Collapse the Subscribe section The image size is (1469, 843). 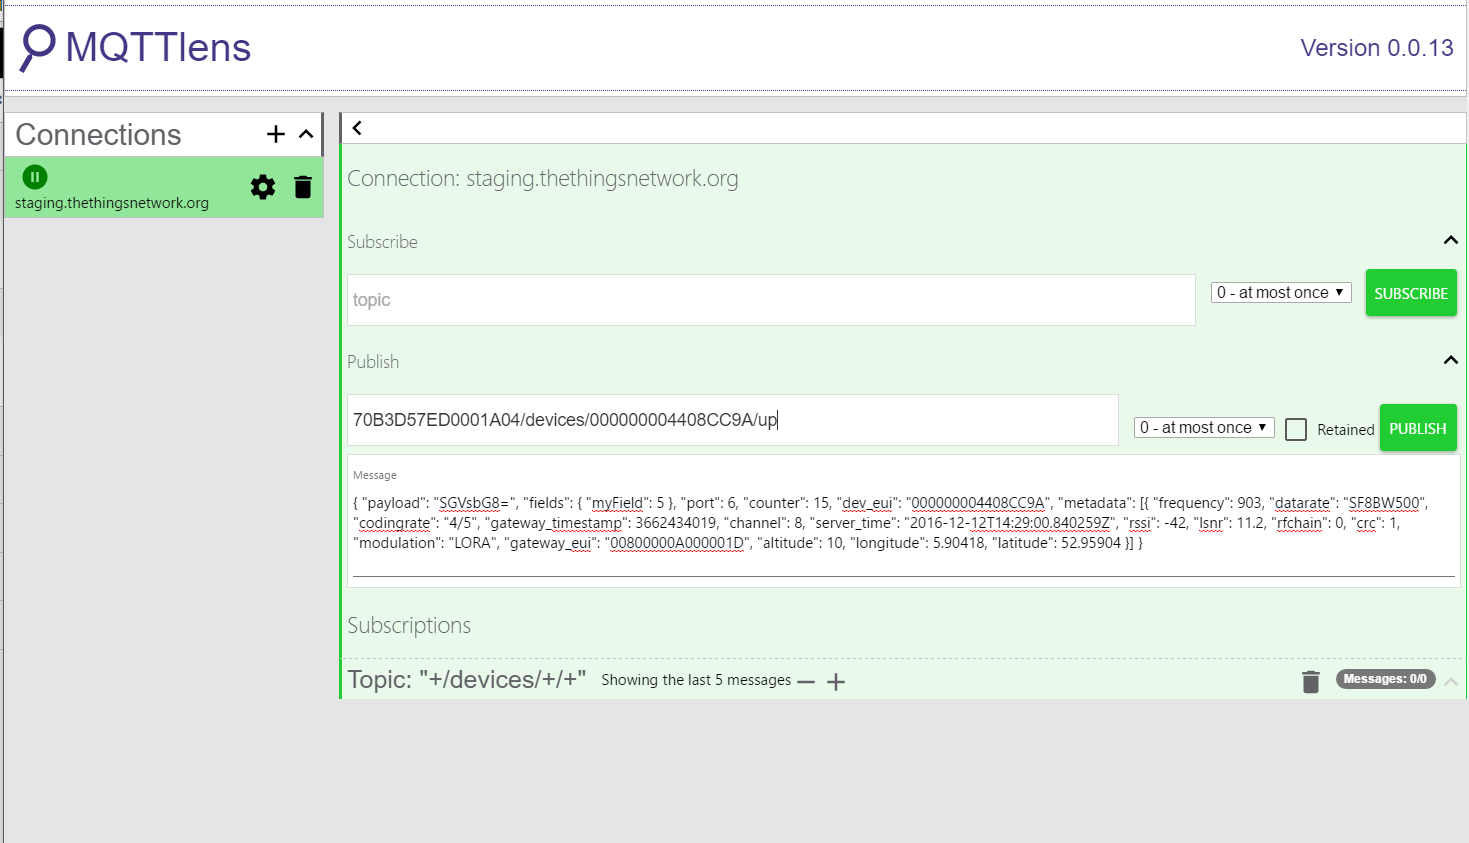1451,240
